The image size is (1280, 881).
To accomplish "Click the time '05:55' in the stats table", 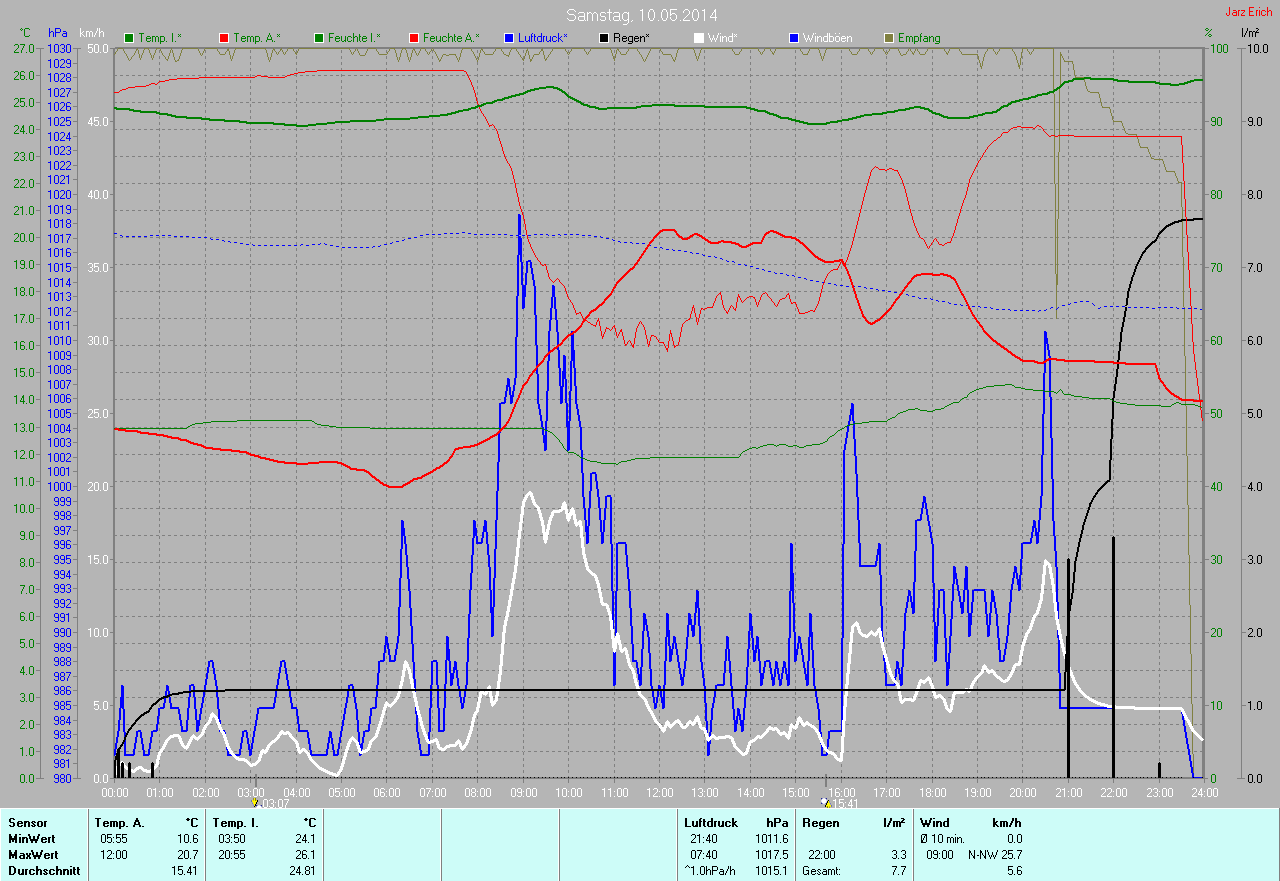I will pos(114,839).
